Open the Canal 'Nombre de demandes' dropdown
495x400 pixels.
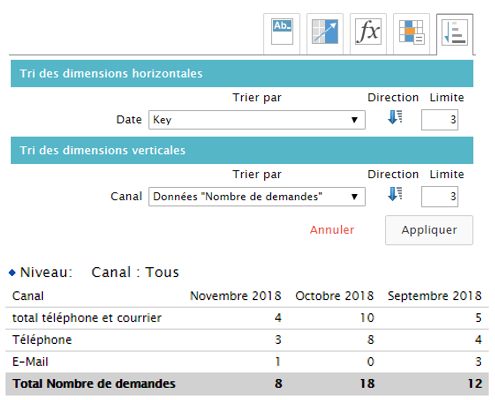click(x=257, y=197)
